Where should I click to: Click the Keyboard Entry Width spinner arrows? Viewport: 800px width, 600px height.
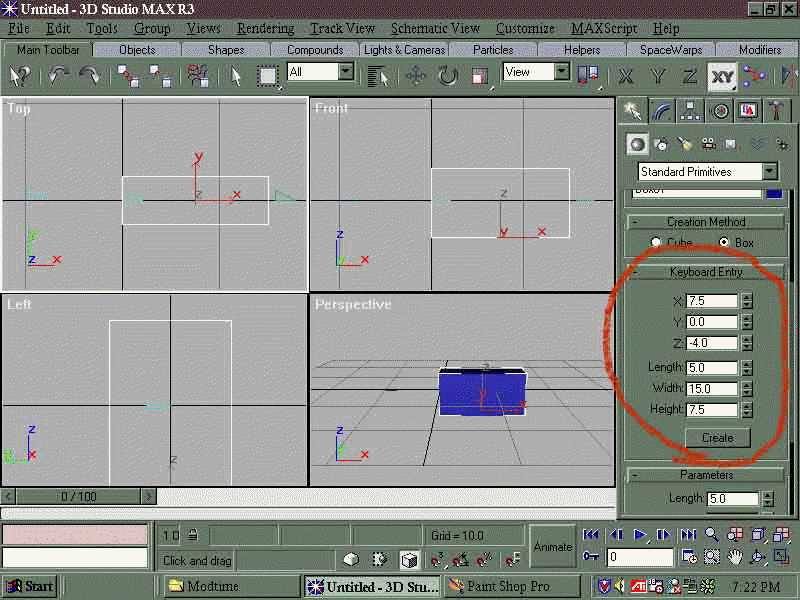coord(746,388)
